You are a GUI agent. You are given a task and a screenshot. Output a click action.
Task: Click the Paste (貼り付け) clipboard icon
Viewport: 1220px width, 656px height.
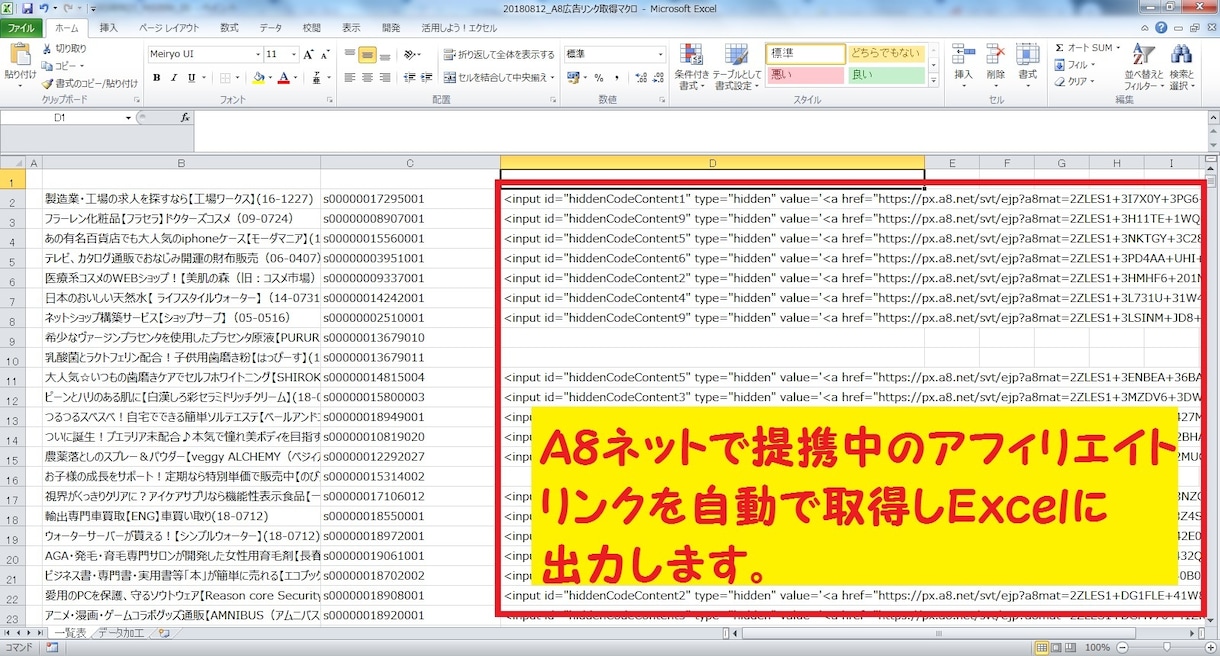point(19,56)
